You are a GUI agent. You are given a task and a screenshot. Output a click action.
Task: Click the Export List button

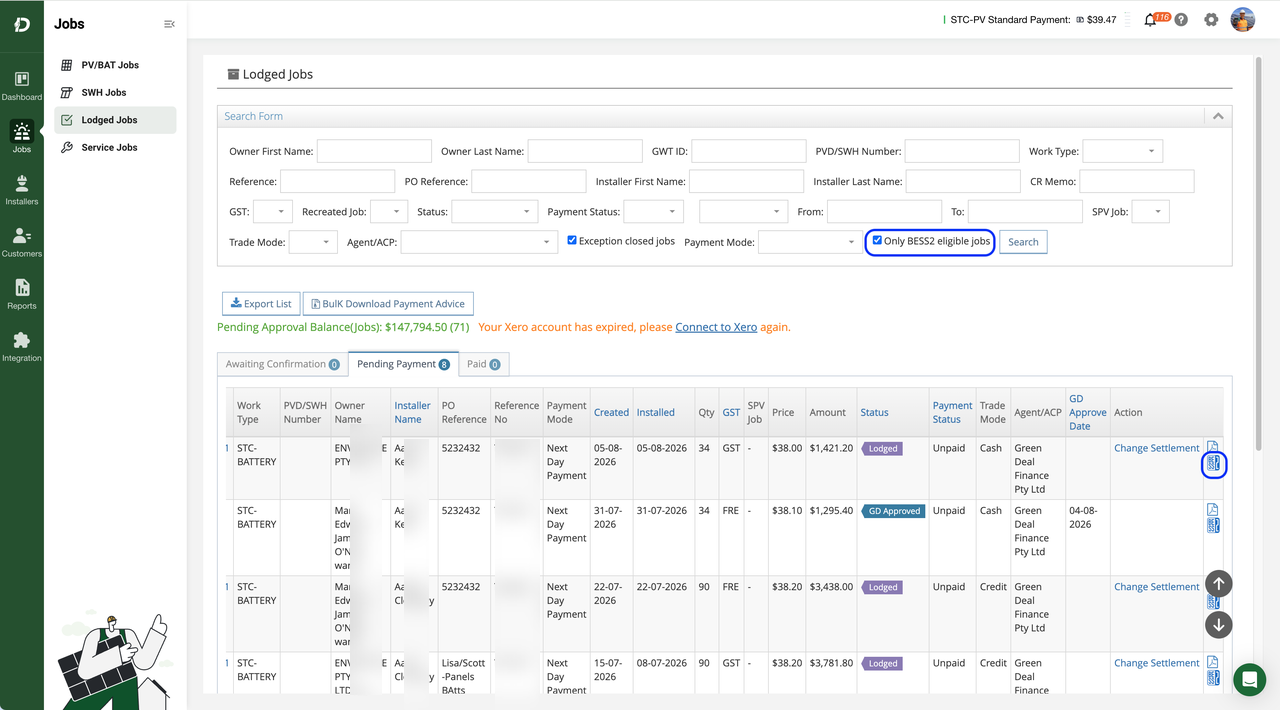click(x=261, y=304)
